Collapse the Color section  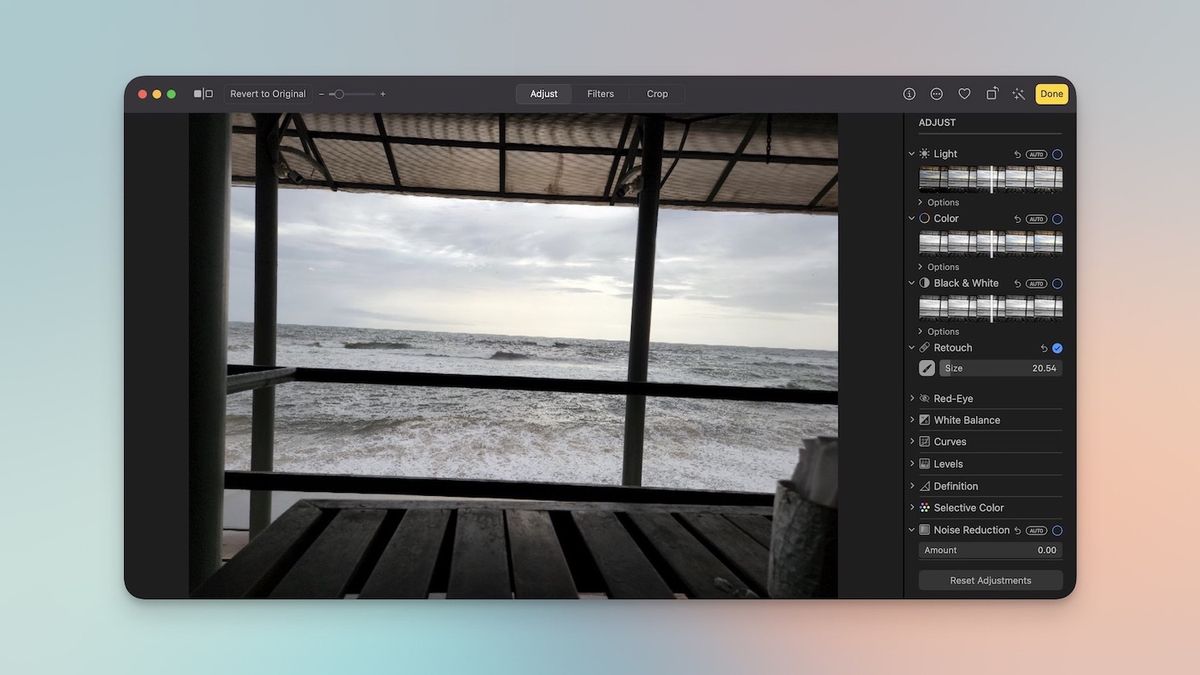click(911, 218)
